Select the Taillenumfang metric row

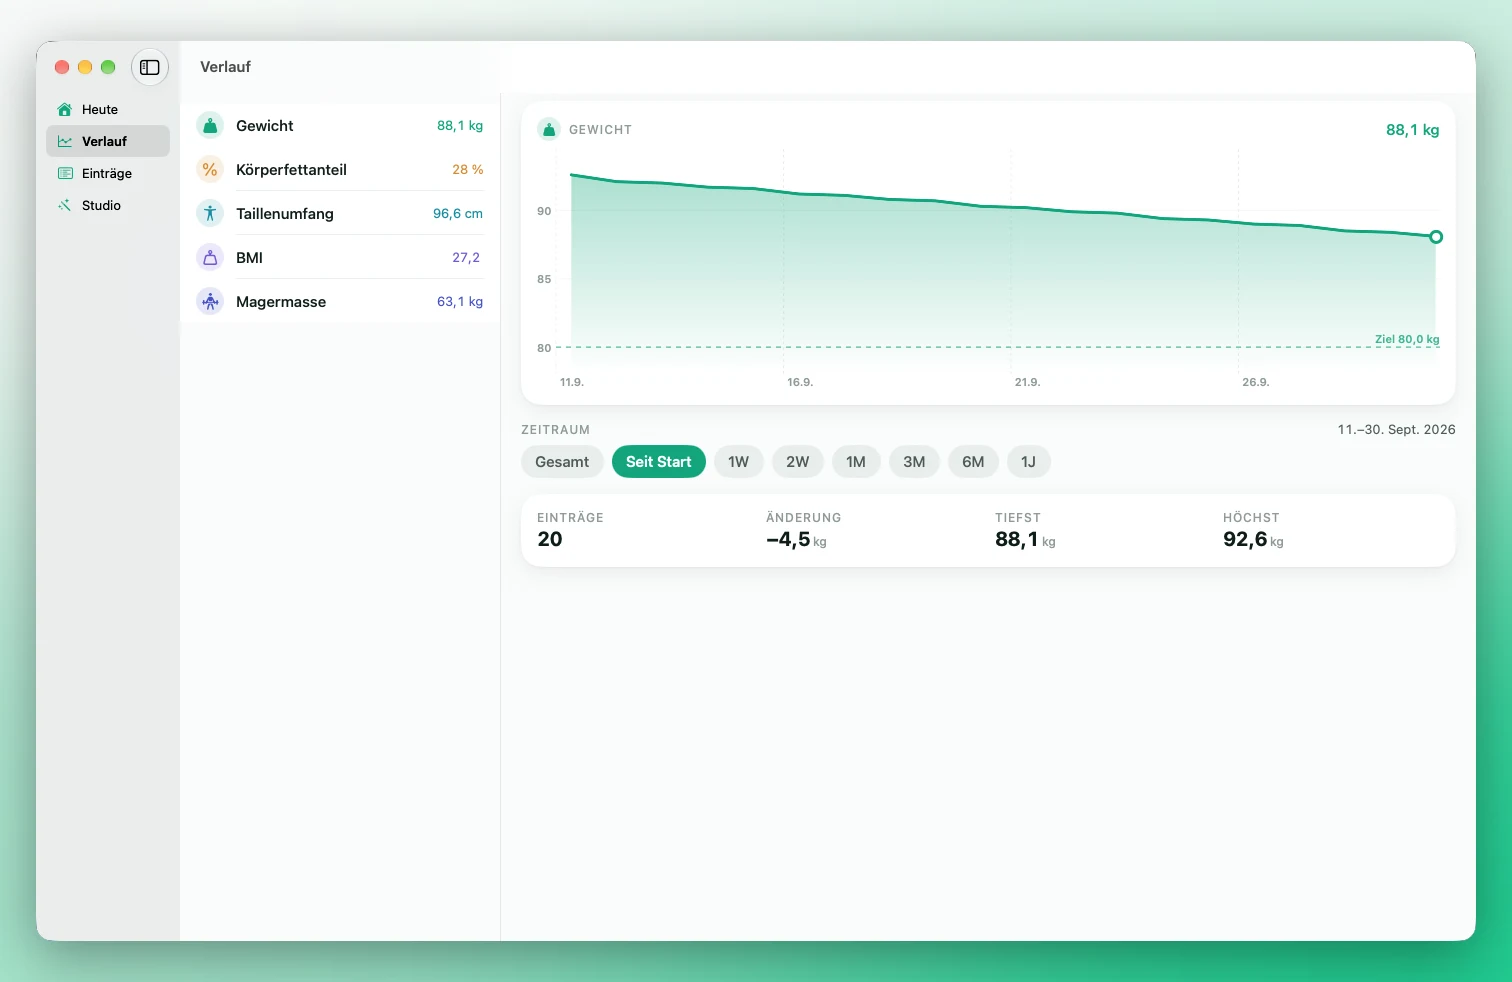(x=340, y=214)
